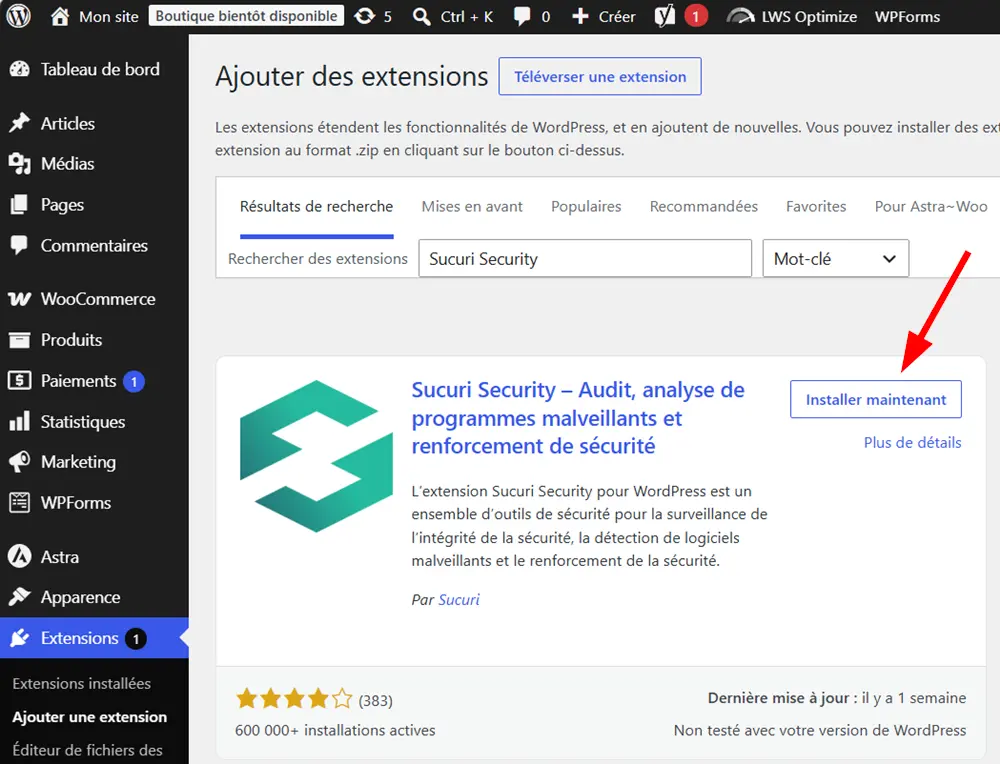Viewport: 1000px width, 764px height.
Task: Switch to Résultats de recherche tab
Action: (316, 207)
